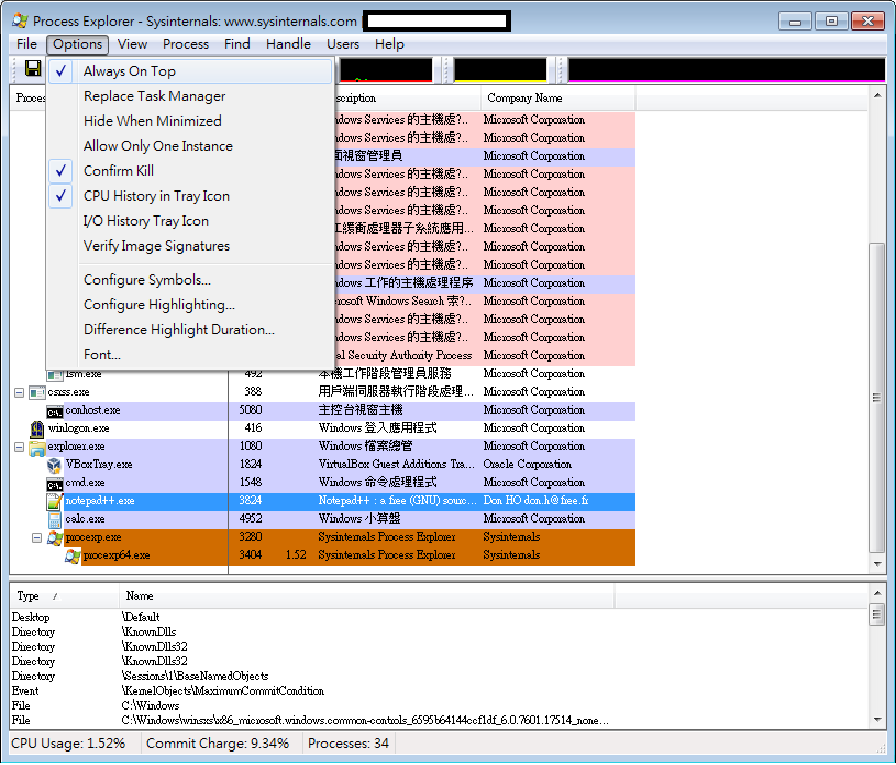Open Configure Highlighting dialog
This screenshot has width=896, height=765.
tap(190, 305)
